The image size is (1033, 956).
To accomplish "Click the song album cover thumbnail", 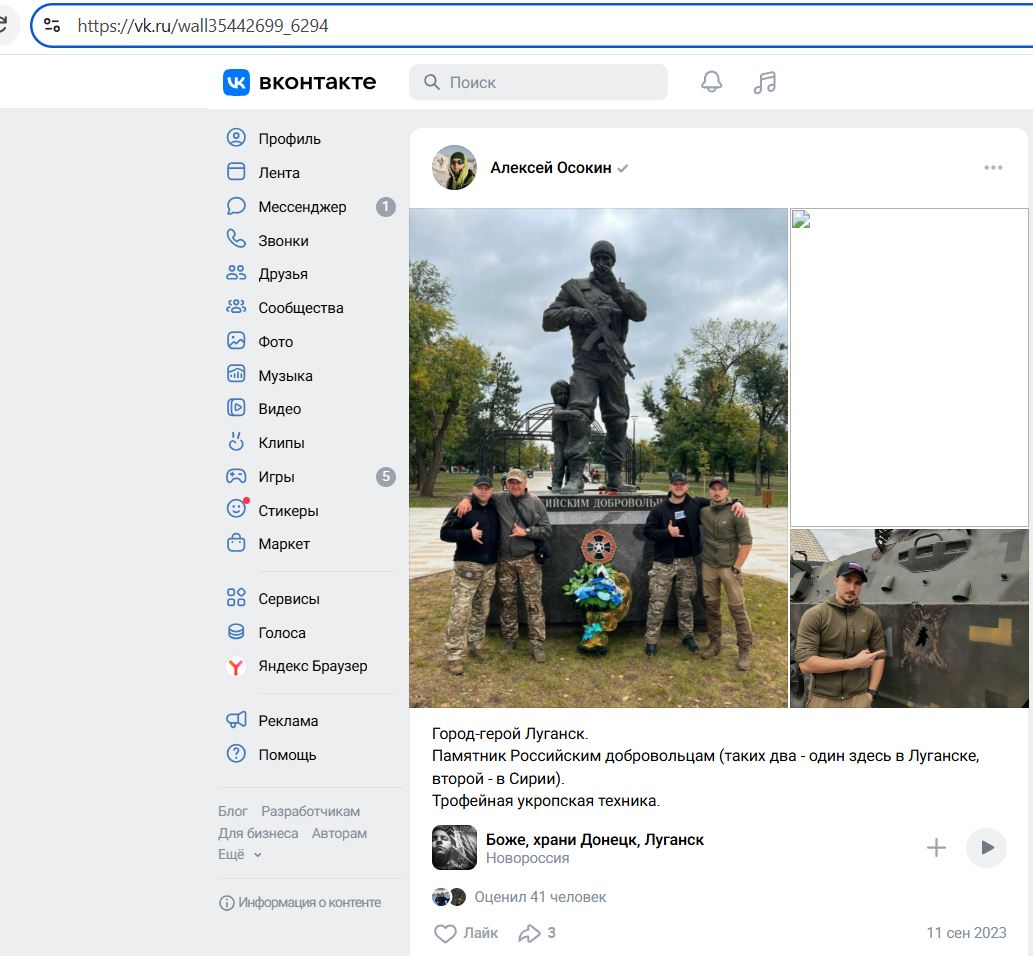I will click(x=454, y=848).
